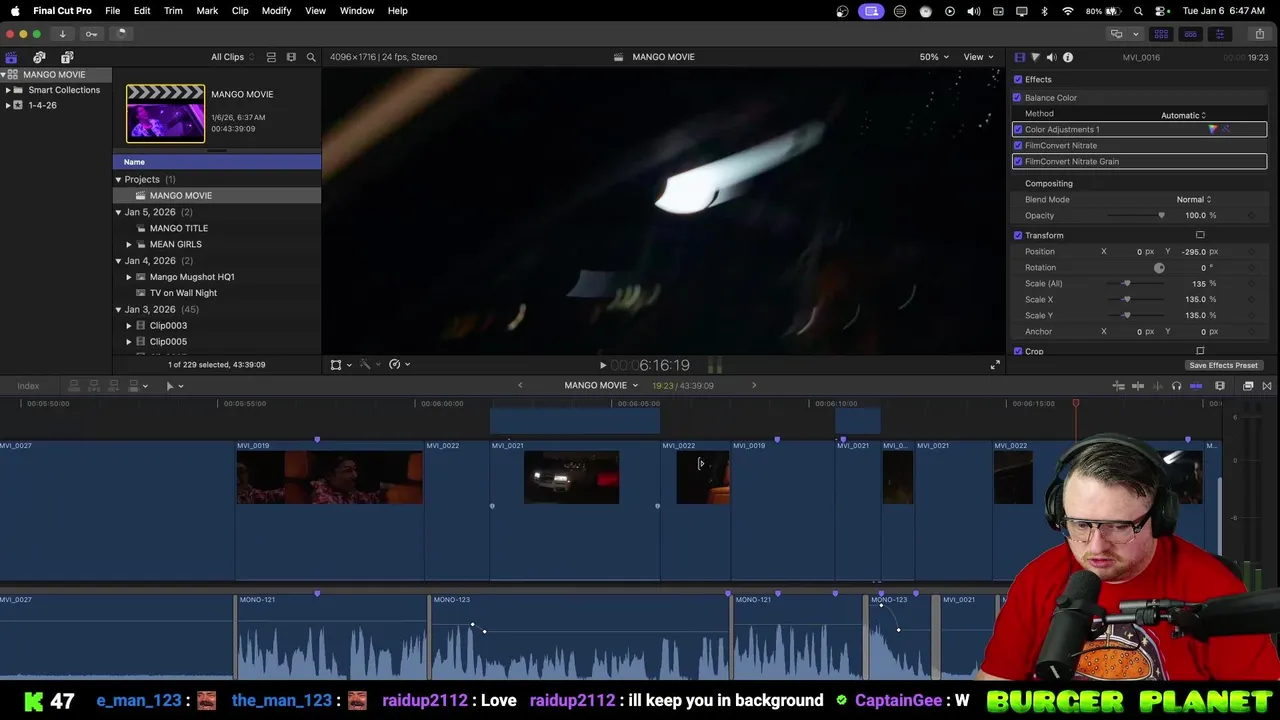This screenshot has height=720, width=1280.
Task: Open the Transitions browser icon
Action: (1267, 386)
